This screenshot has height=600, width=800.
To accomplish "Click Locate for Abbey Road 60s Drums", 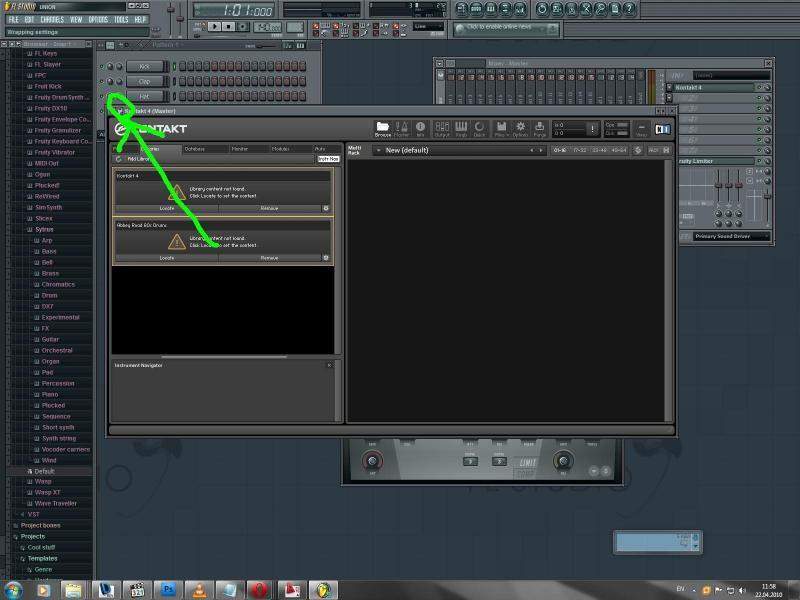I will click(x=167, y=258).
